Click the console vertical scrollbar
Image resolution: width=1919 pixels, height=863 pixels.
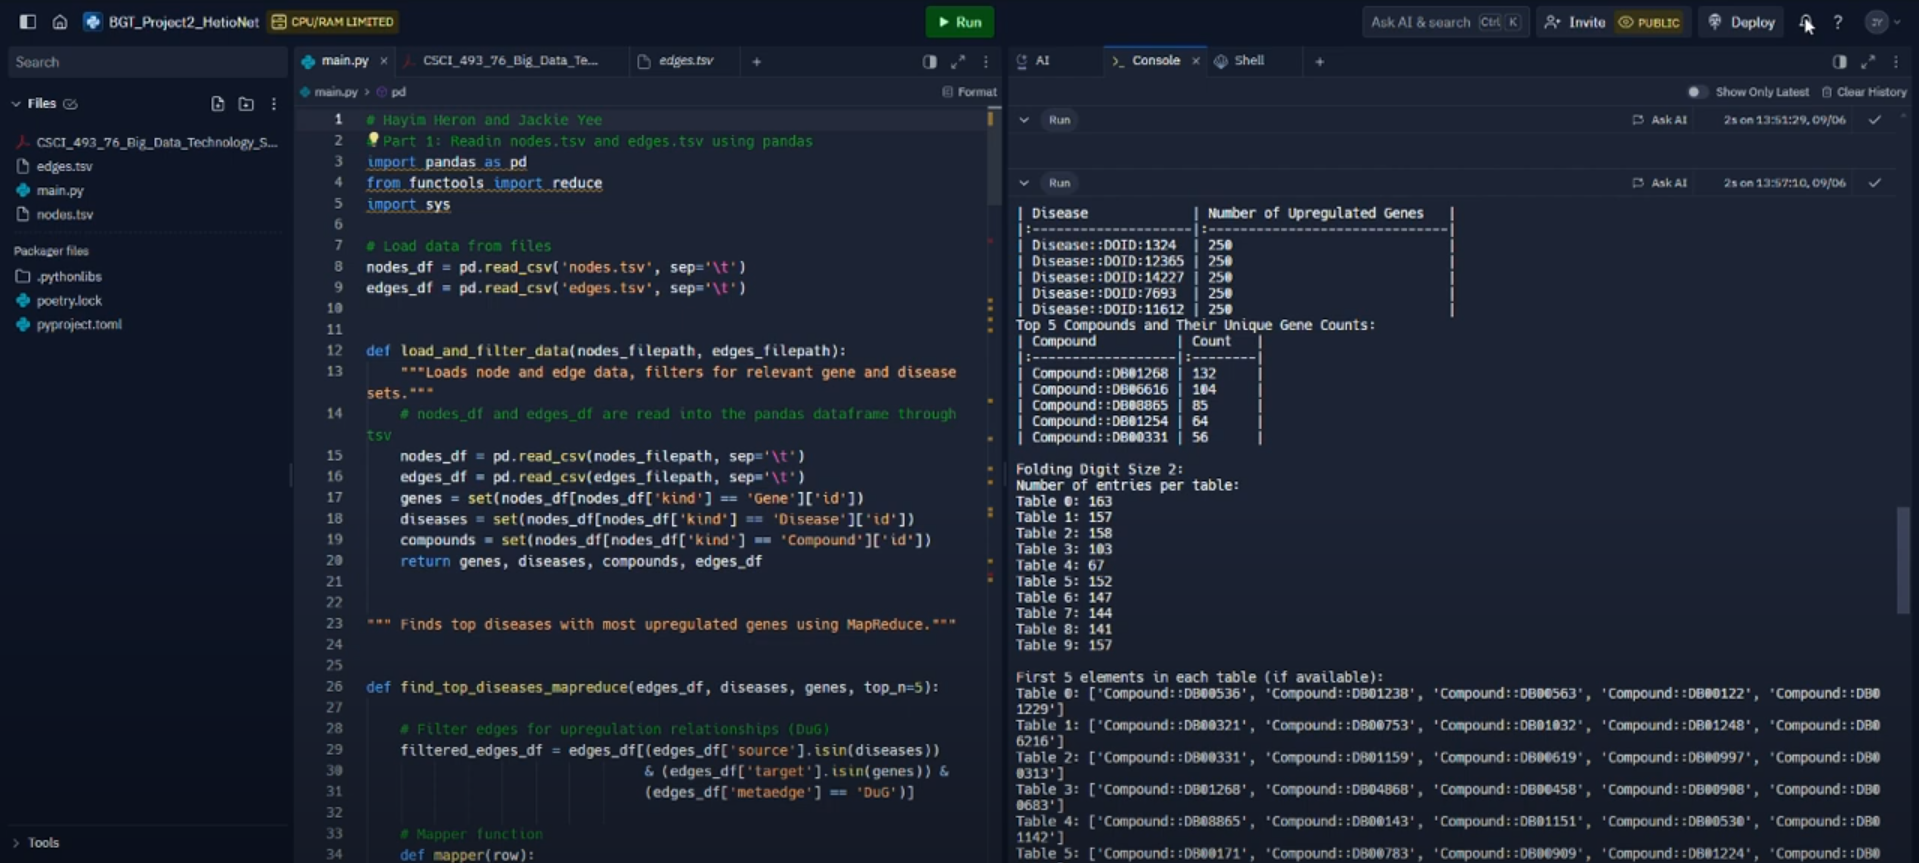tap(1902, 560)
